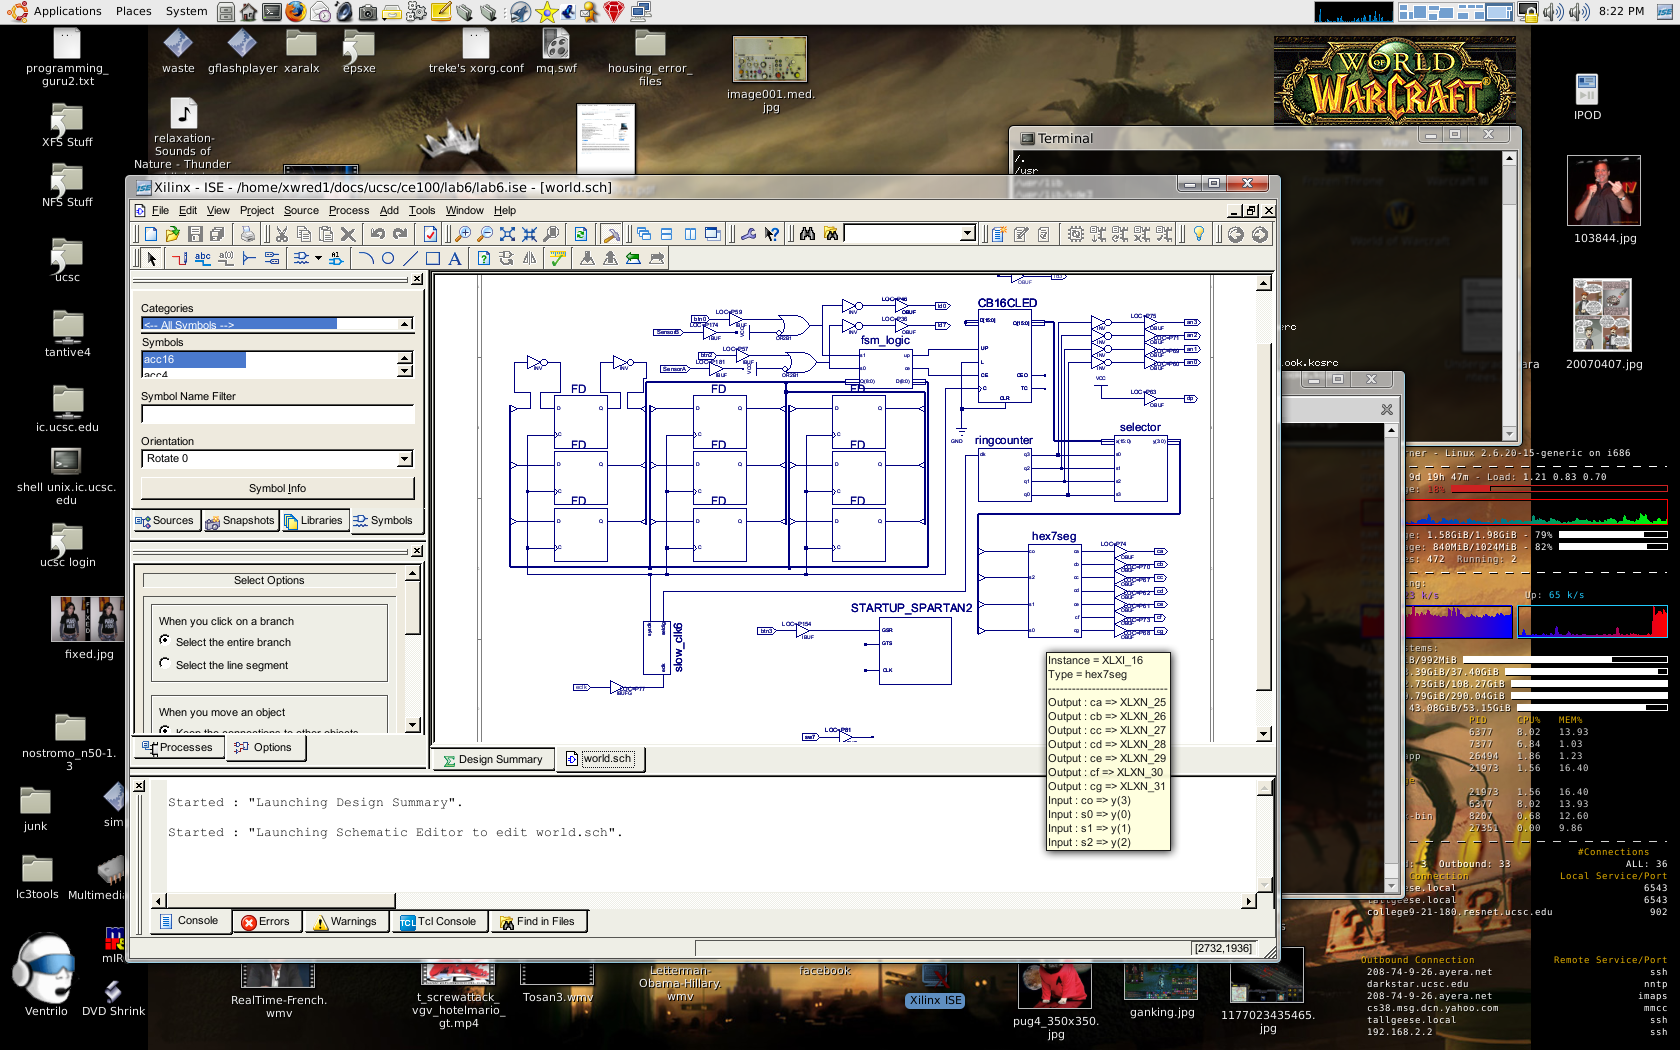Click the Symbol Info button
This screenshot has width=1680, height=1050.
pos(277,488)
